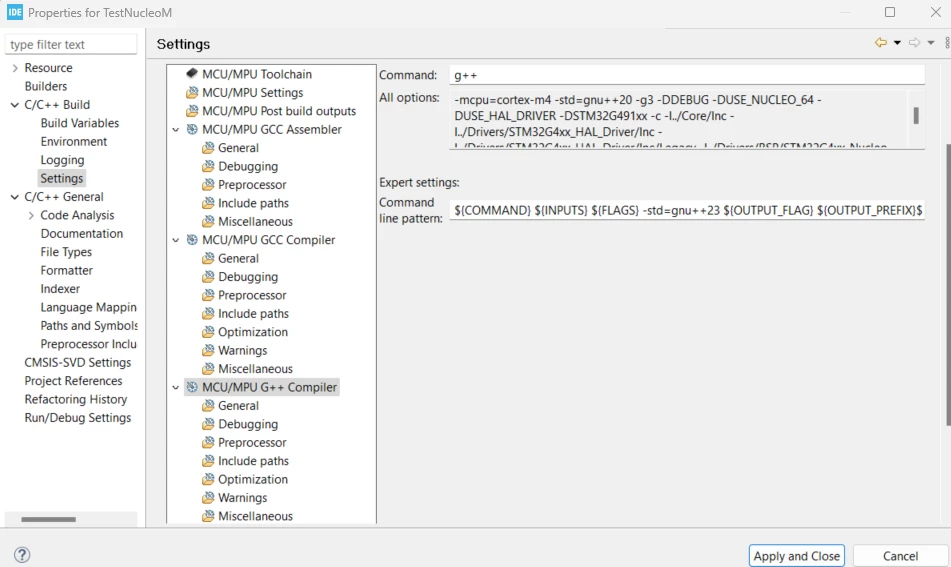Select Builders in the left tree
Viewport: 951px width, 567px height.
click(x=45, y=86)
